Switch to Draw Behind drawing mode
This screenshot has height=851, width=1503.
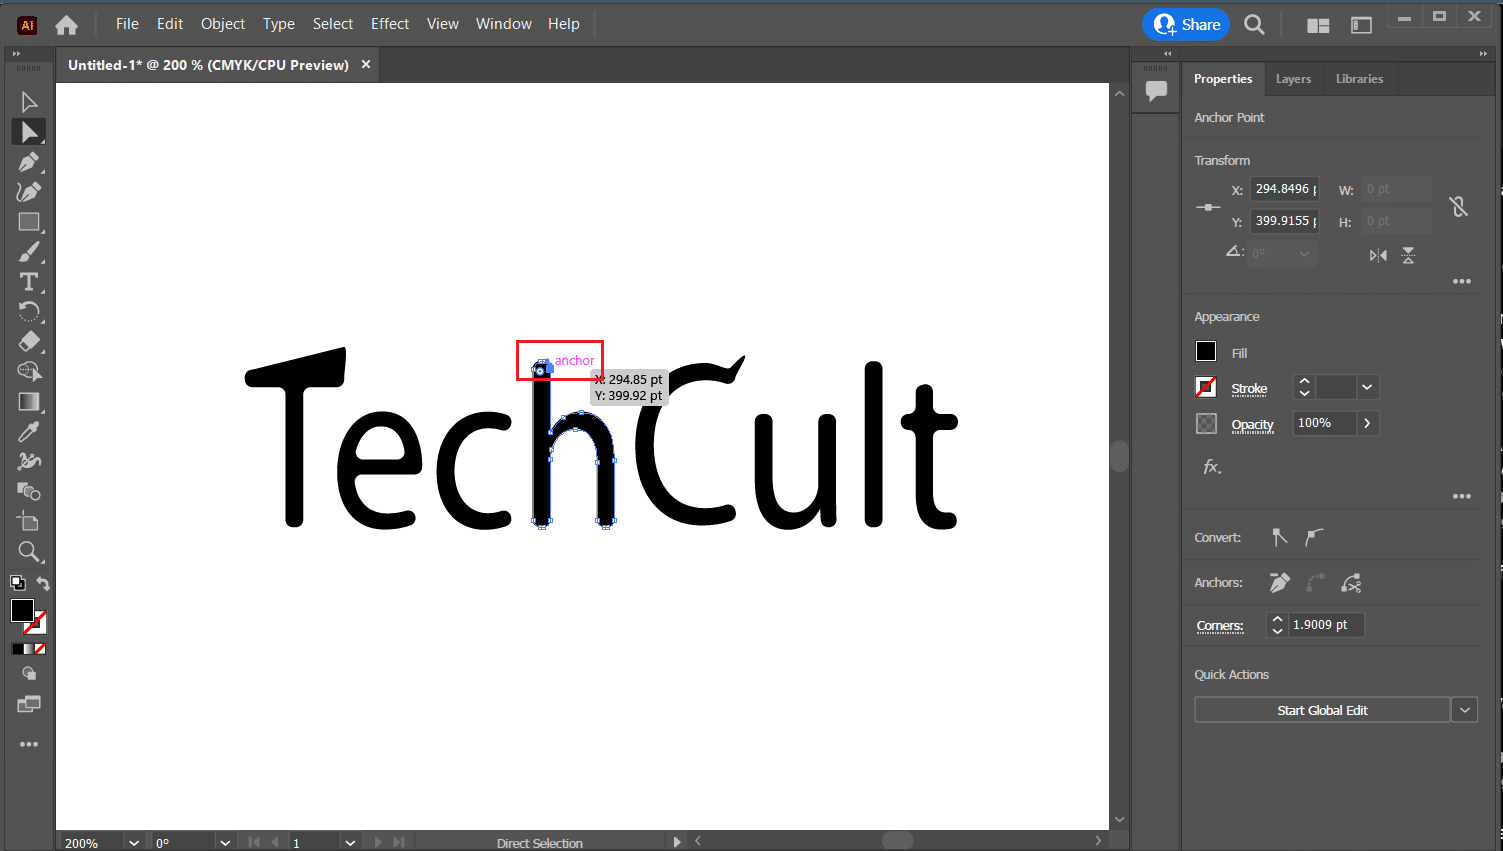click(29, 674)
